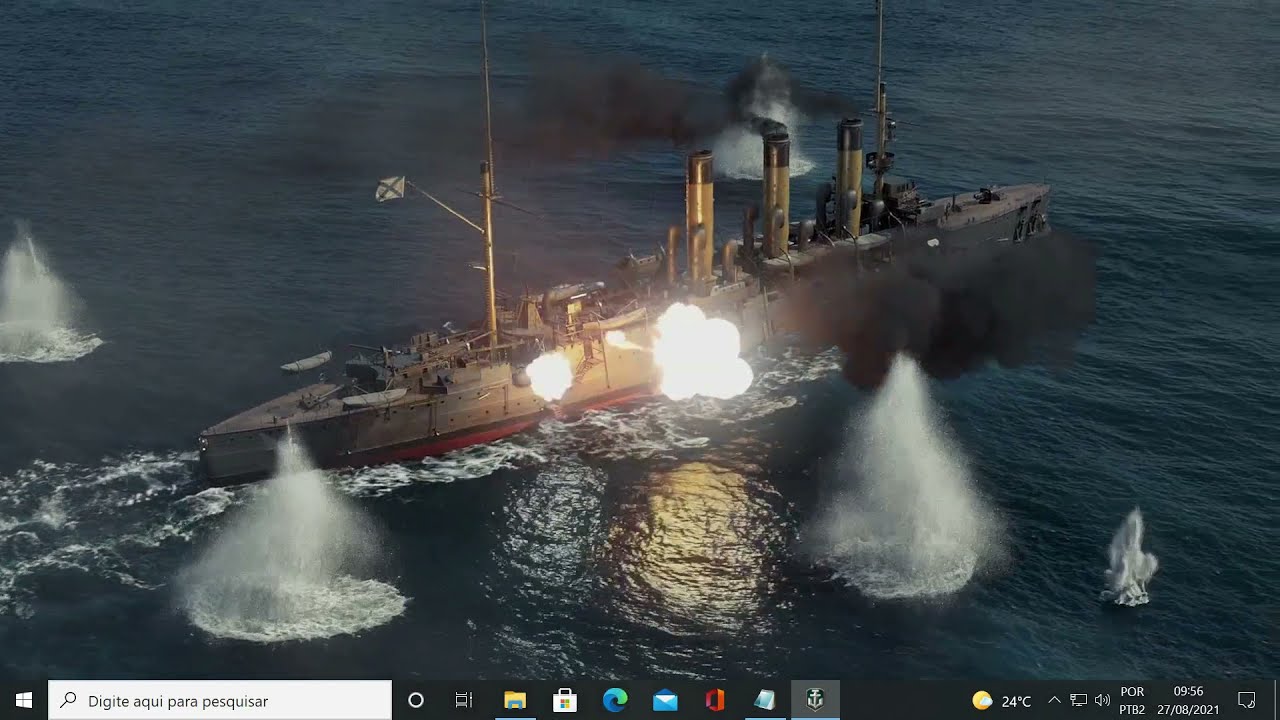Image resolution: width=1280 pixels, height=720 pixels.
Task: Open Cortana from the taskbar circle icon
Action: (x=416, y=700)
